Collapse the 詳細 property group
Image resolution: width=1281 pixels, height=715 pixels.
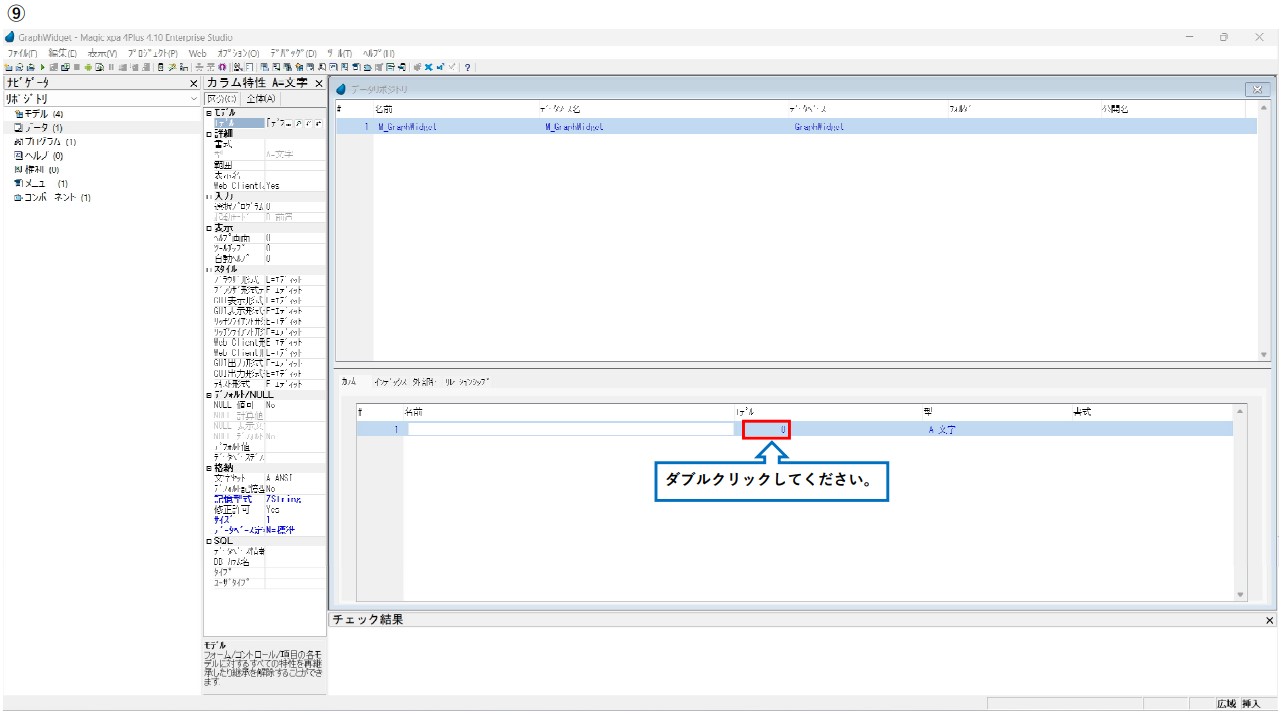coord(208,133)
